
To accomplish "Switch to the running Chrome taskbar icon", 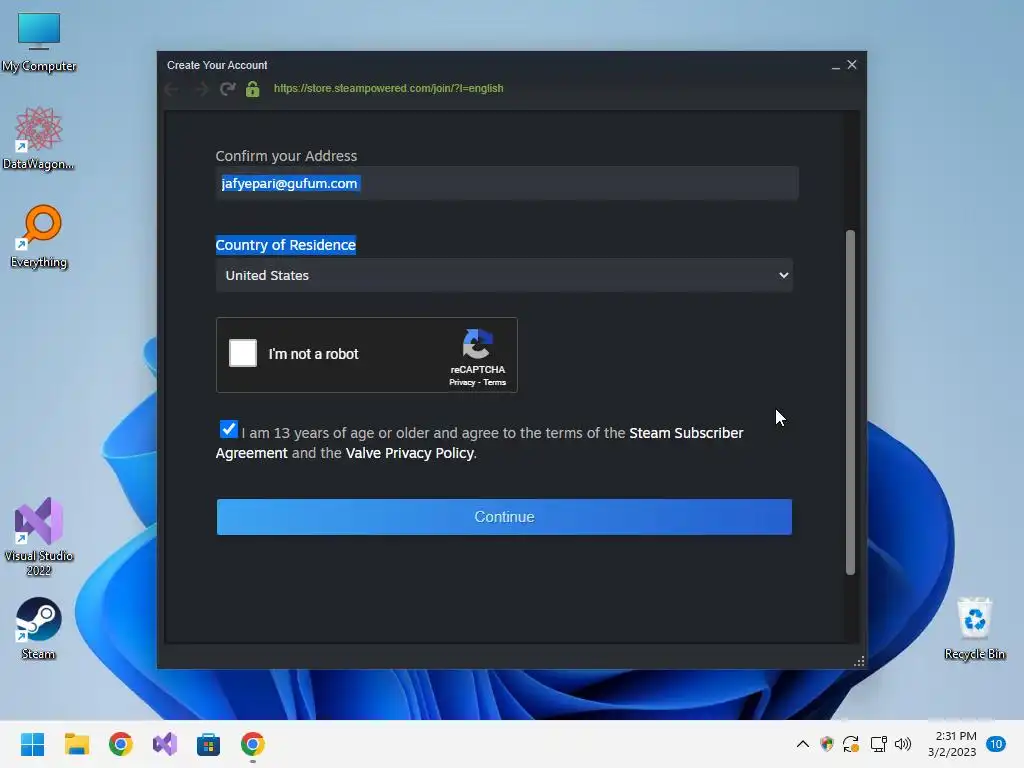I will [x=253, y=744].
